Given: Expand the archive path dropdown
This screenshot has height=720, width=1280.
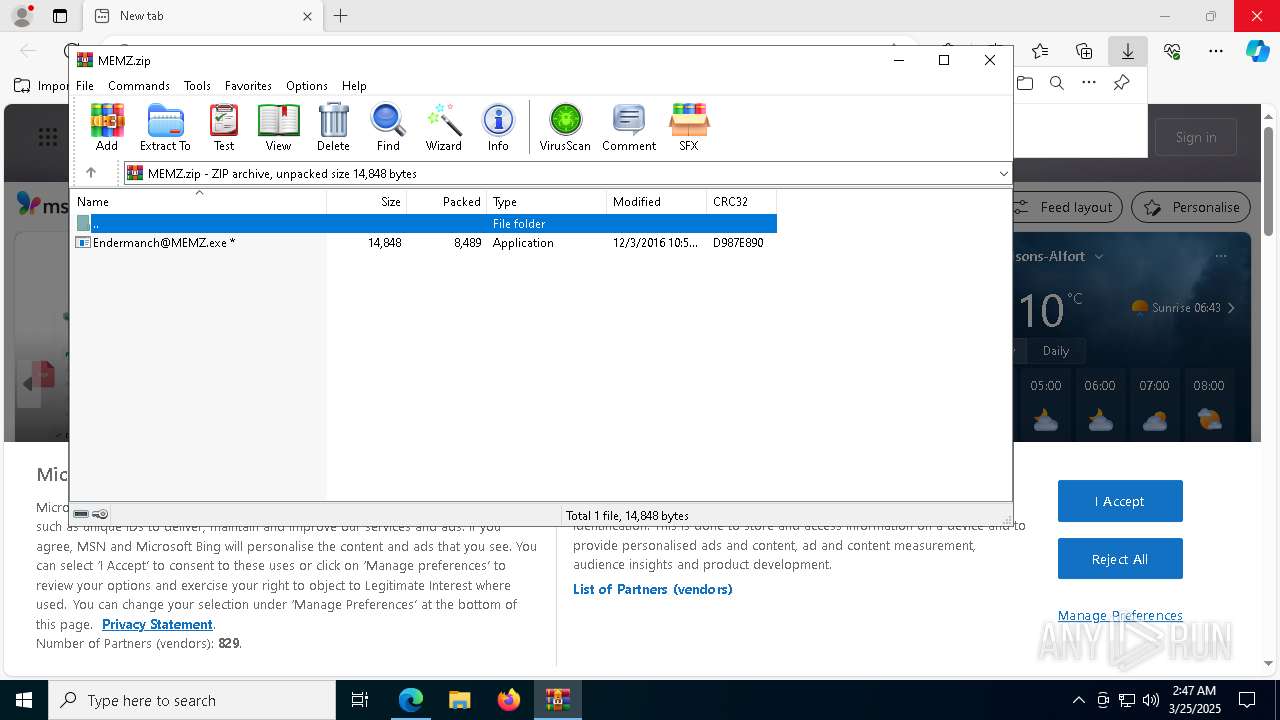Looking at the screenshot, I should [x=1003, y=173].
